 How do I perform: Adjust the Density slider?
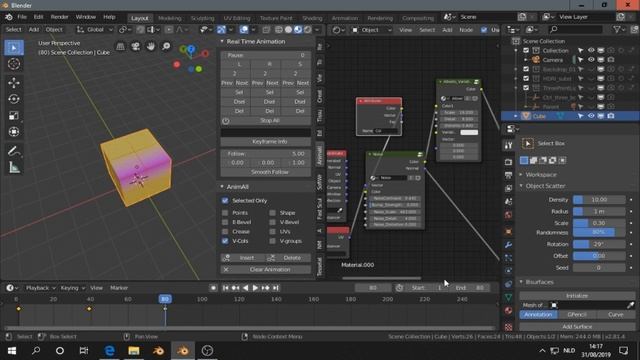(x=599, y=200)
